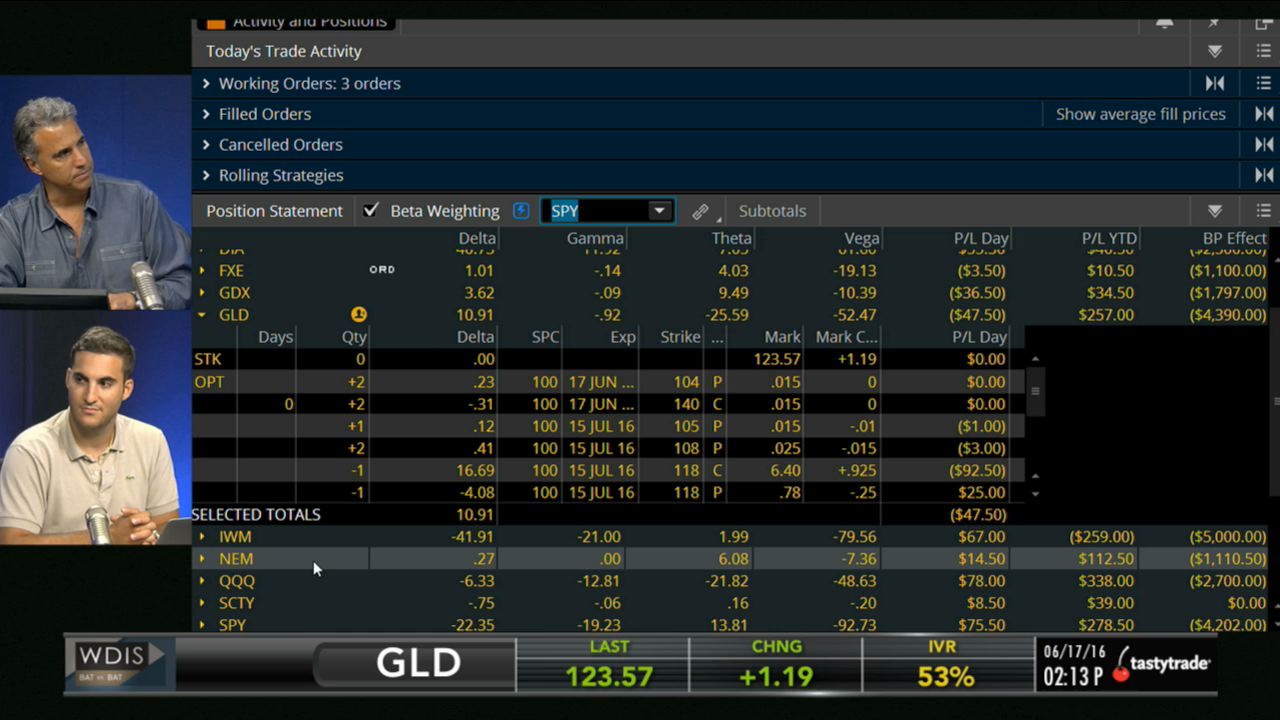This screenshot has height=720, width=1280.
Task: Click the yellow account icon on GLD row
Action: point(359,315)
